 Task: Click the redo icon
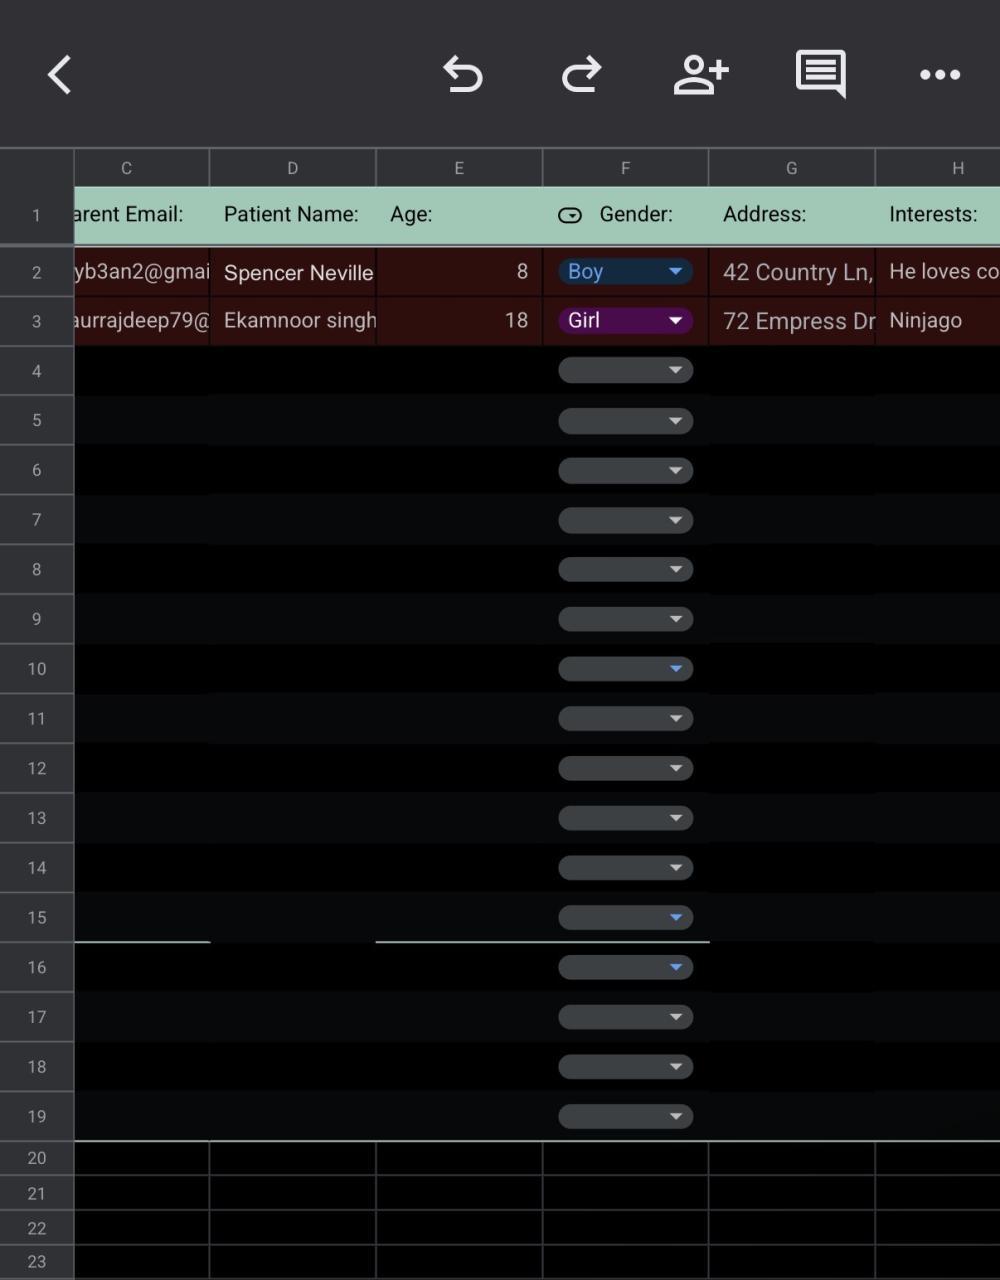(581, 75)
